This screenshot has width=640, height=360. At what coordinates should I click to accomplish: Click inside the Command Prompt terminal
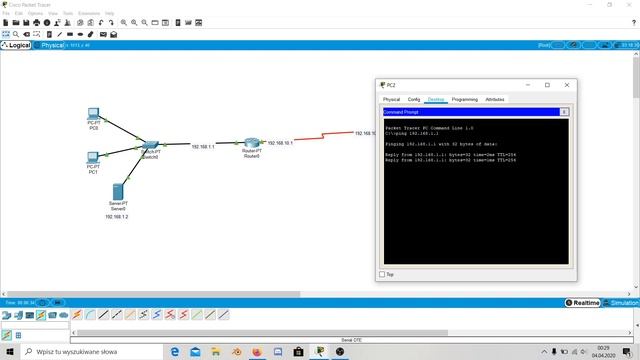point(476,191)
